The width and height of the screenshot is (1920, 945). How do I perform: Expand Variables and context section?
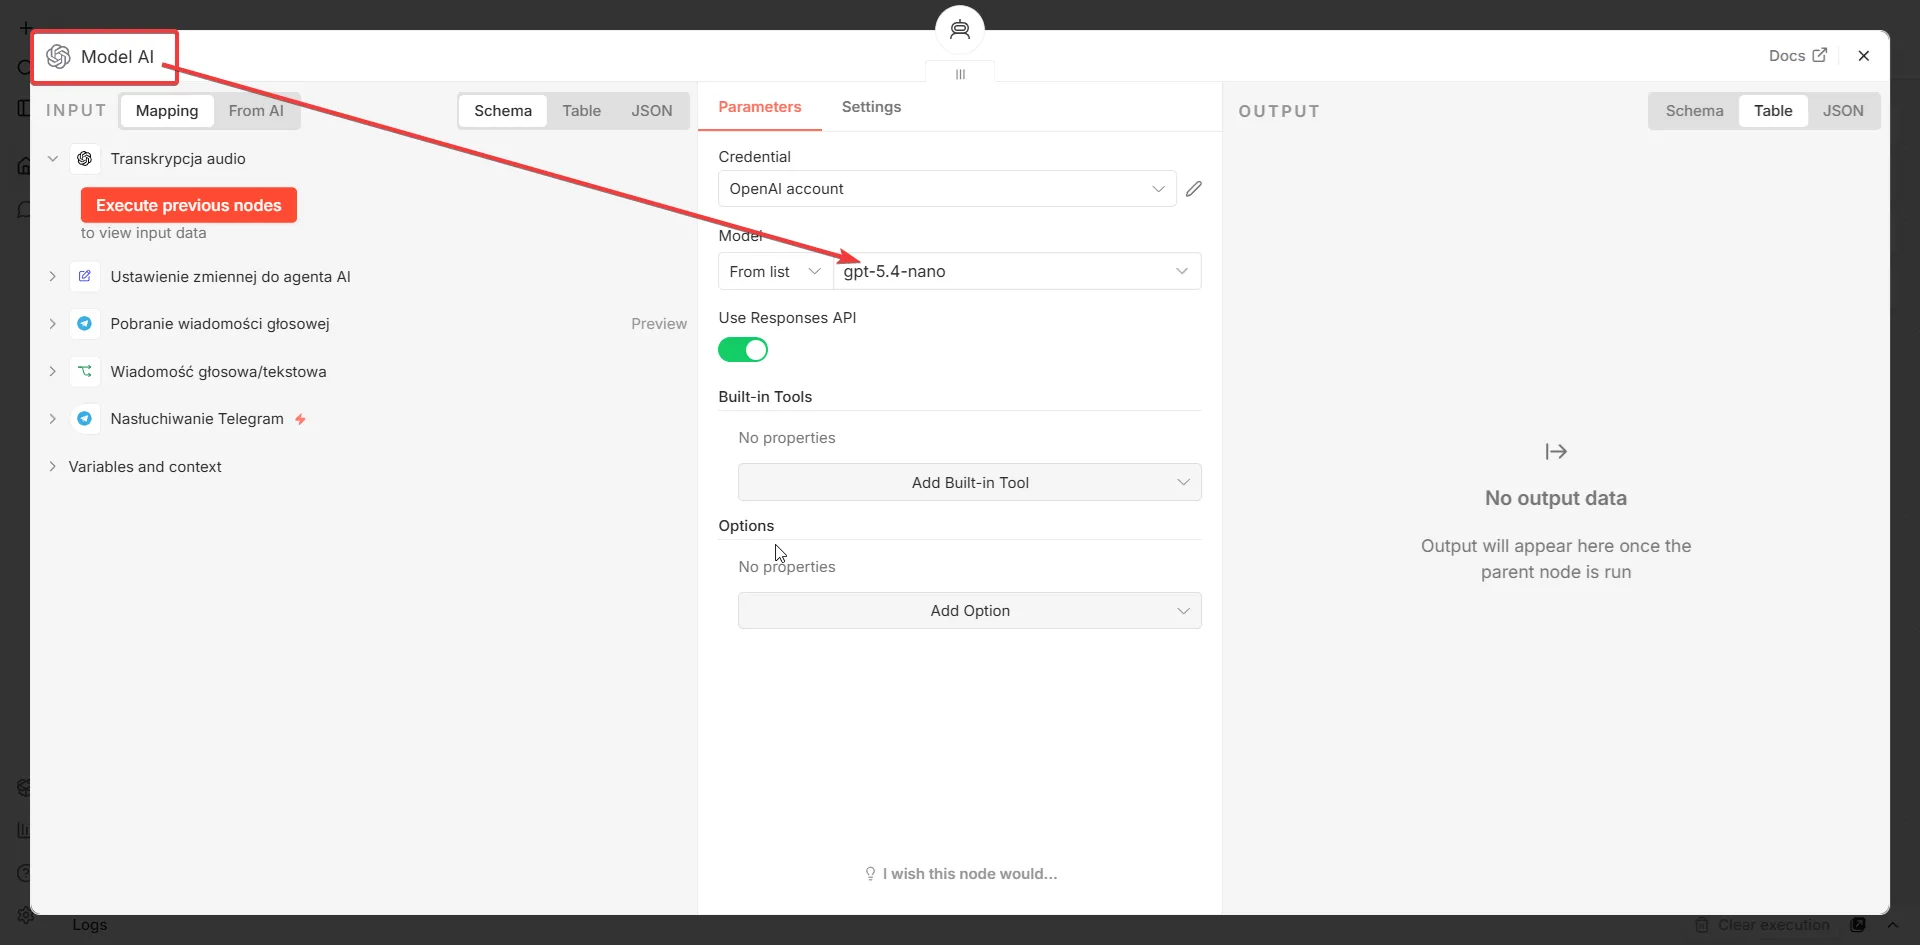(53, 467)
